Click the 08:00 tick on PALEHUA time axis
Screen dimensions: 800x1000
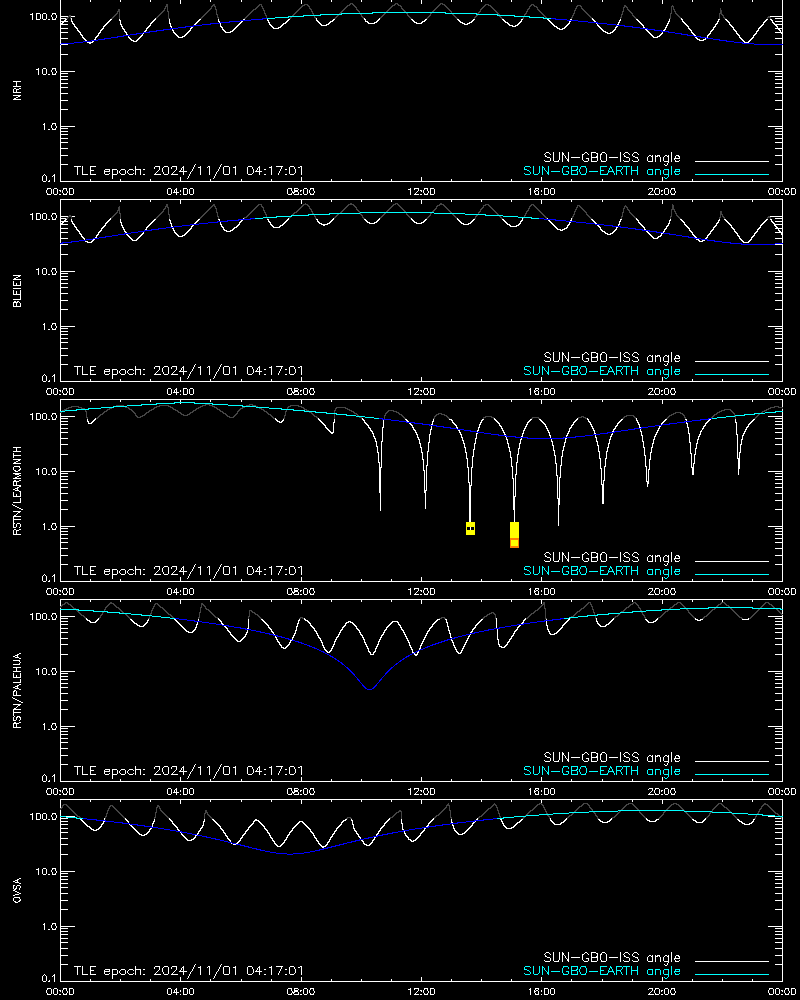pos(300,791)
